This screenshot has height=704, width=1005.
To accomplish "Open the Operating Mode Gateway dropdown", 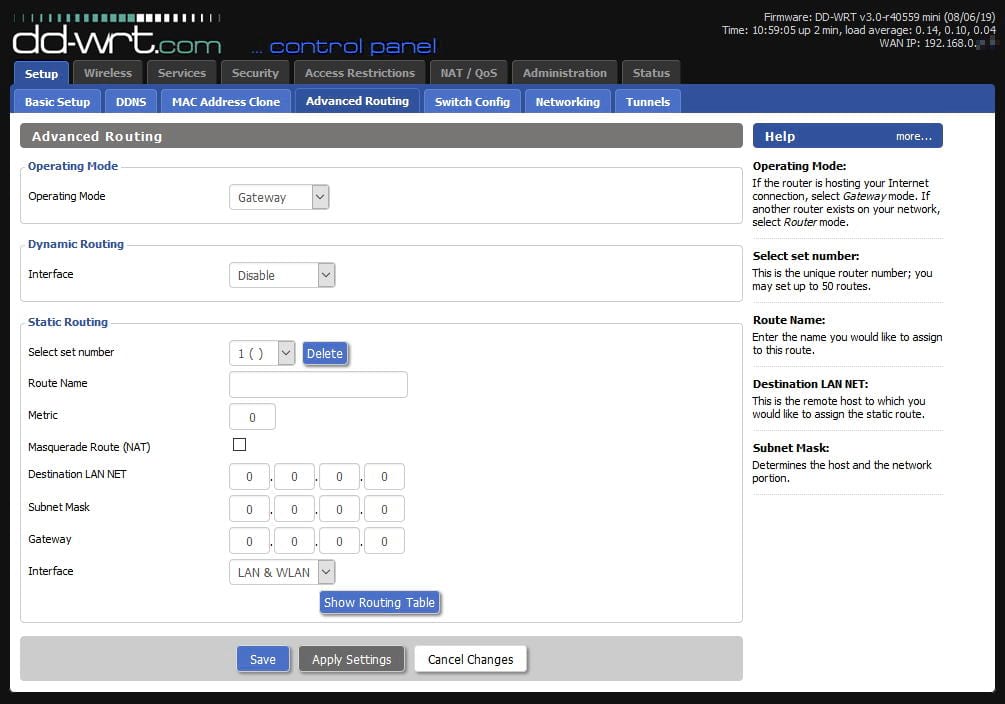I will 279,197.
